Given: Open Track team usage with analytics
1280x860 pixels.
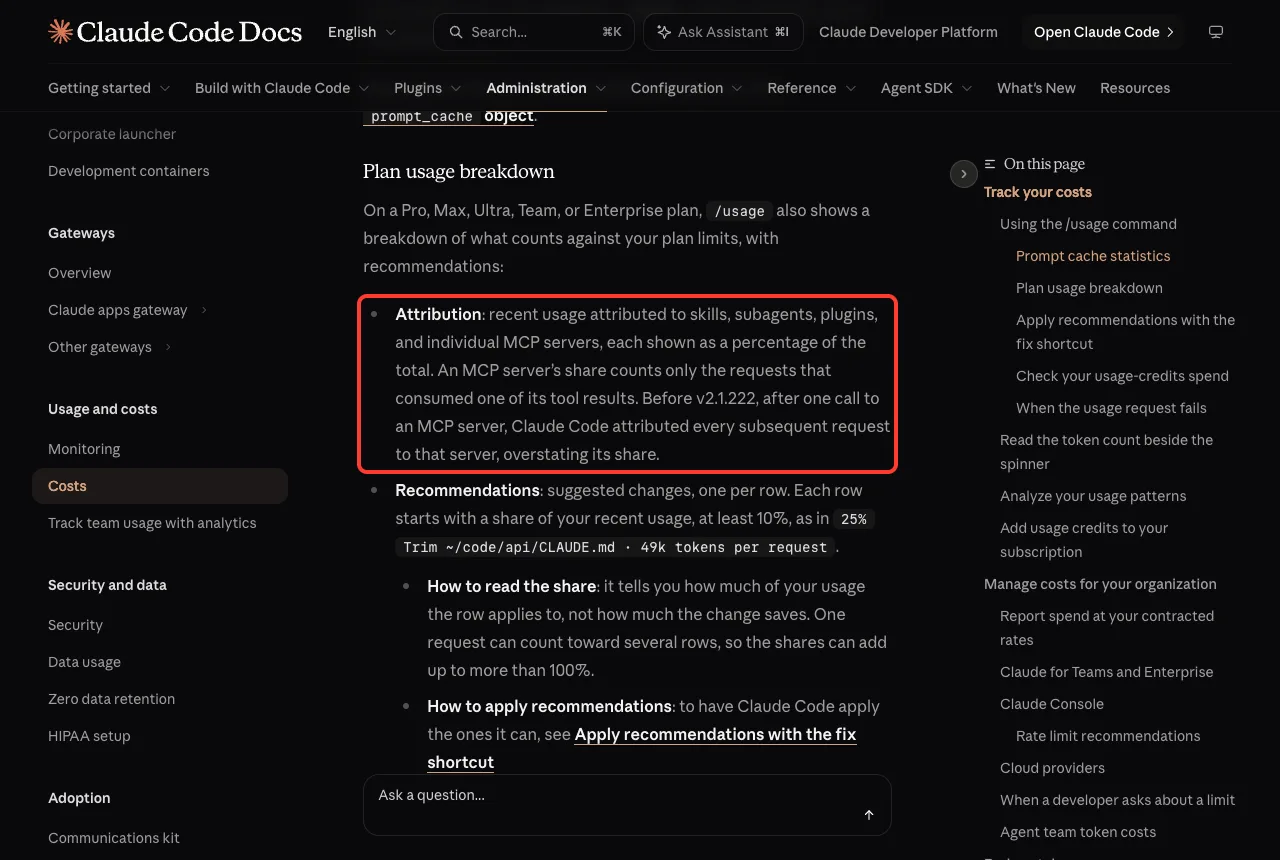Looking at the screenshot, I should click(152, 523).
